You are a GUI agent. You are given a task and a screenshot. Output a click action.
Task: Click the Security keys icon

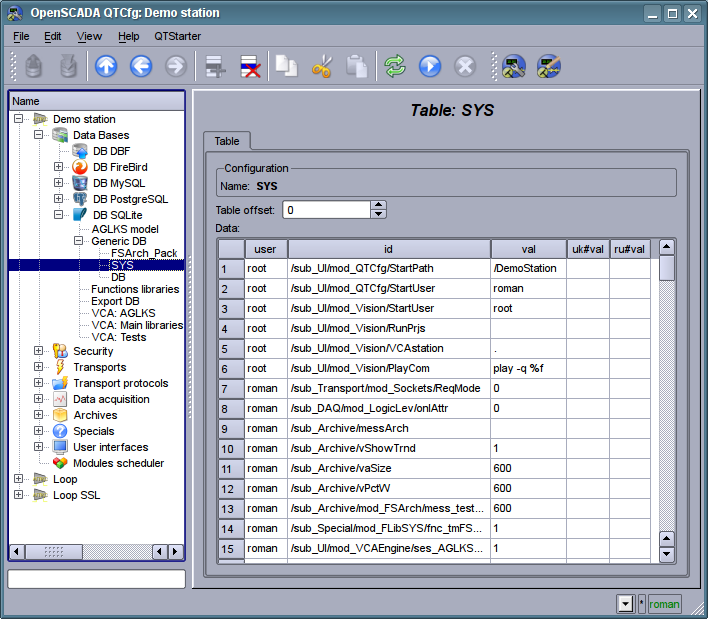click(x=60, y=351)
